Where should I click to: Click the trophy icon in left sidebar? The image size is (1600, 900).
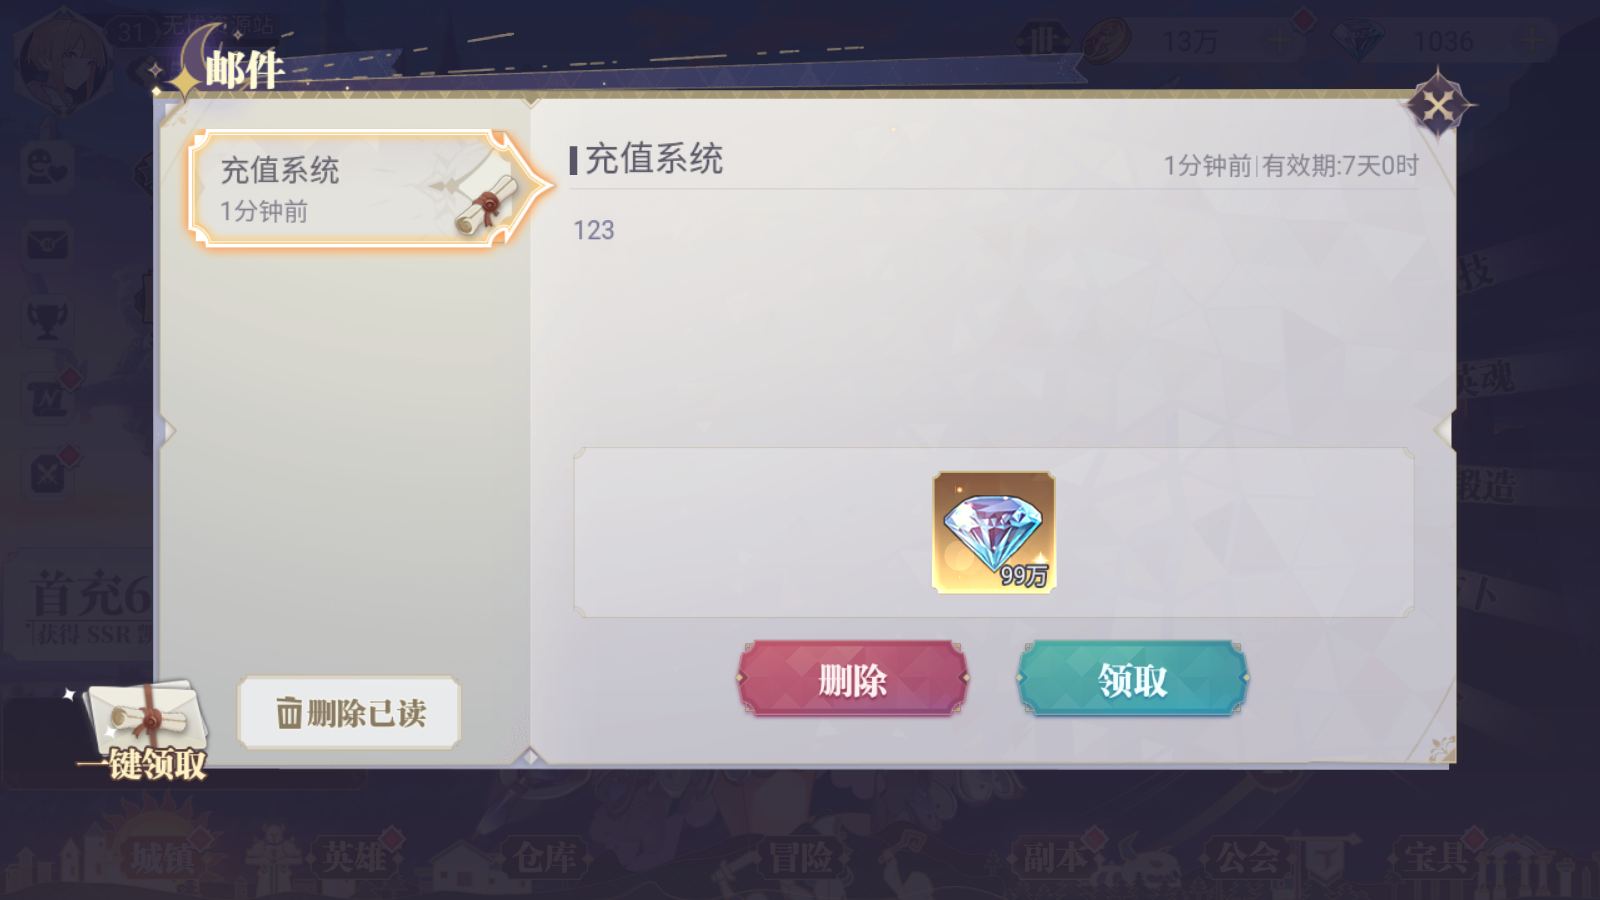click(x=47, y=321)
